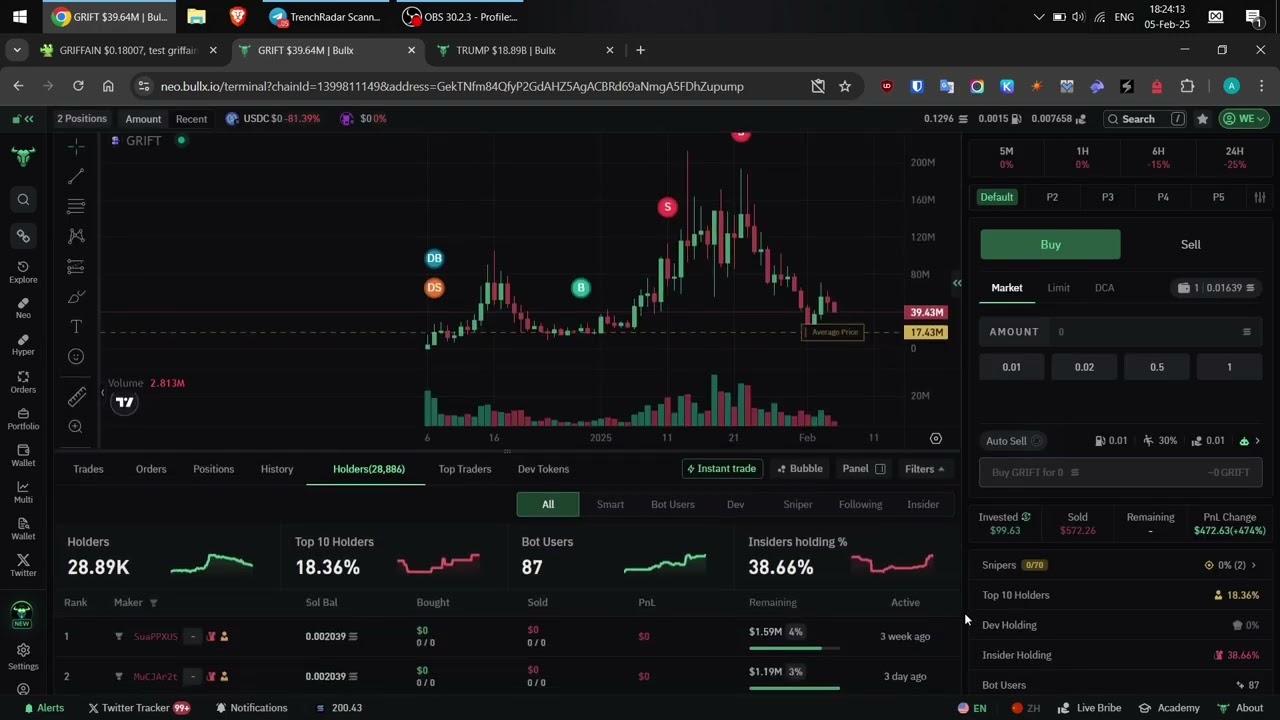
Task: Select the Insider holders filter
Action: coord(923,505)
